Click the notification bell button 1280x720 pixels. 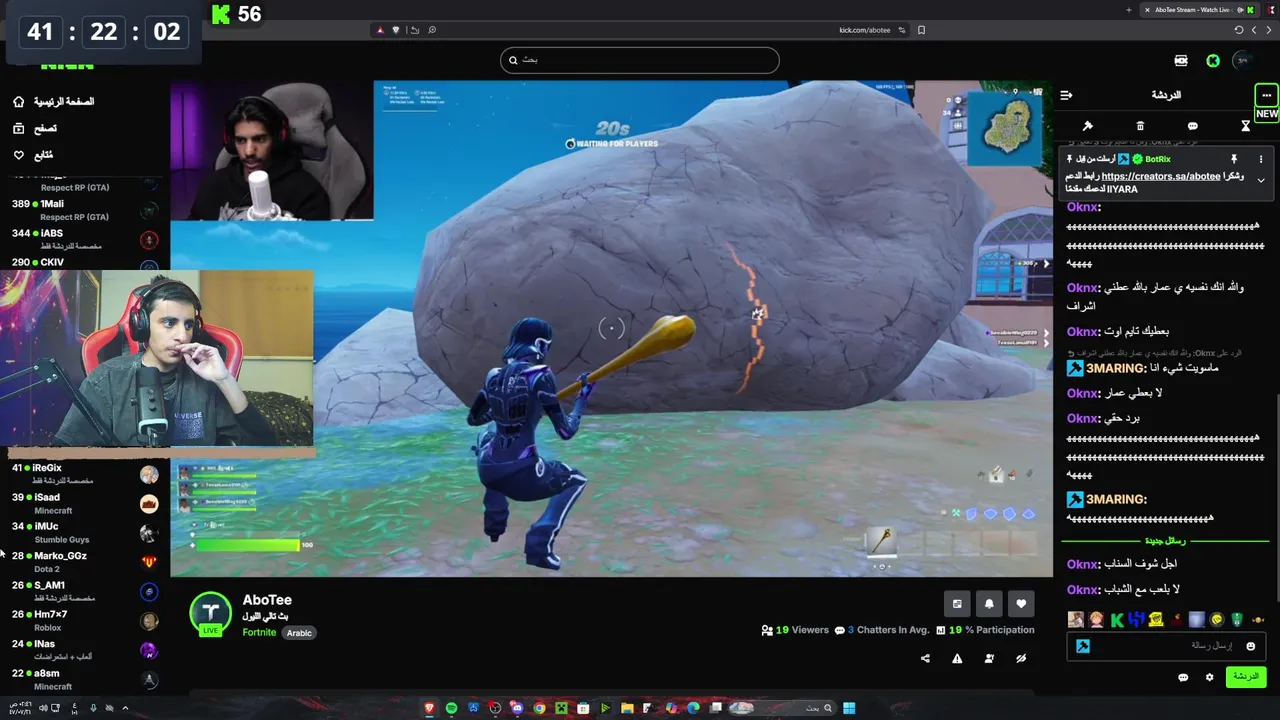pyautogui.click(x=989, y=603)
